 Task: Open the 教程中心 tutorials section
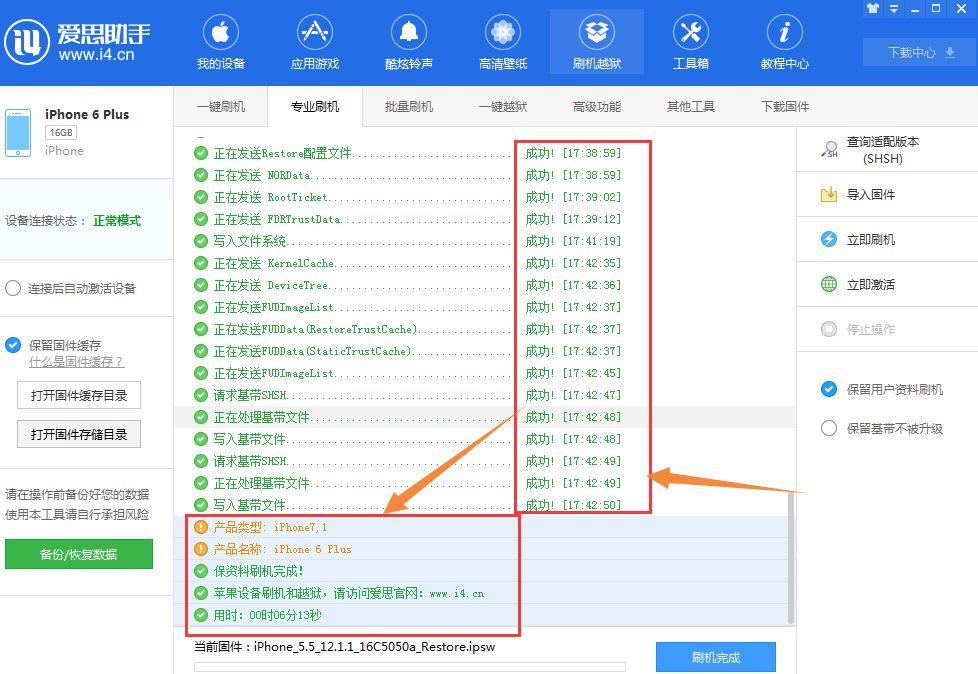click(x=785, y=42)
